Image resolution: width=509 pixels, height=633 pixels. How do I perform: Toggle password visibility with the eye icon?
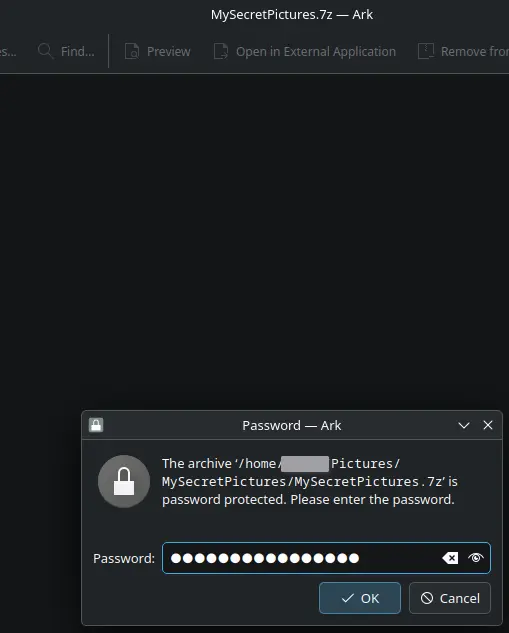tap(476, 558)
